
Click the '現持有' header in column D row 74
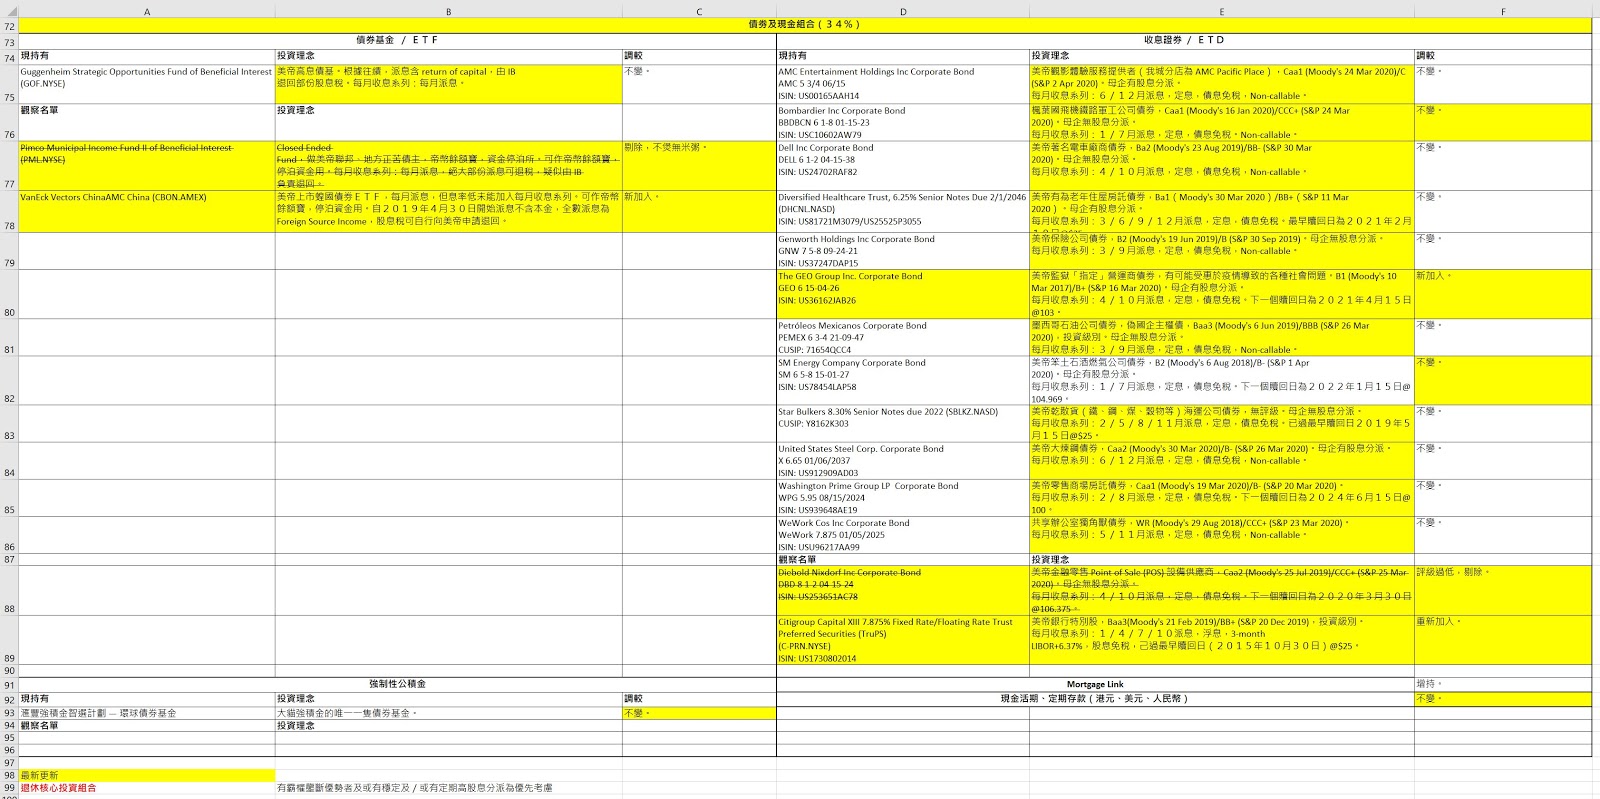(903, 56)
